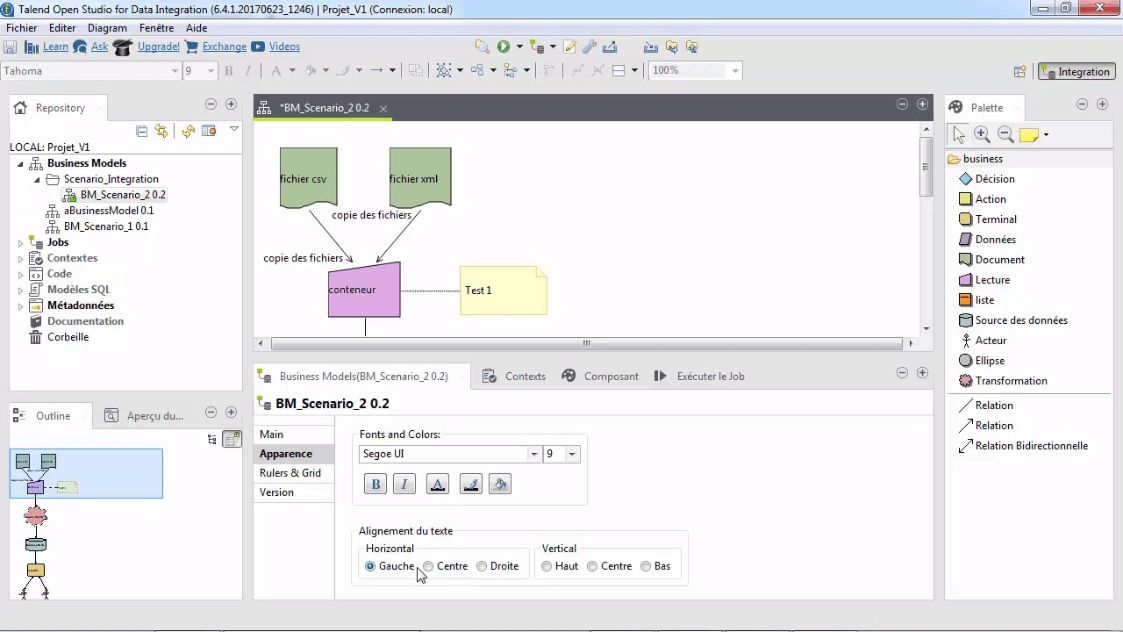Expand the Jobs node in the repository
The height and width of the screenshot is (632, 1123).
click(x=20, y=242)
